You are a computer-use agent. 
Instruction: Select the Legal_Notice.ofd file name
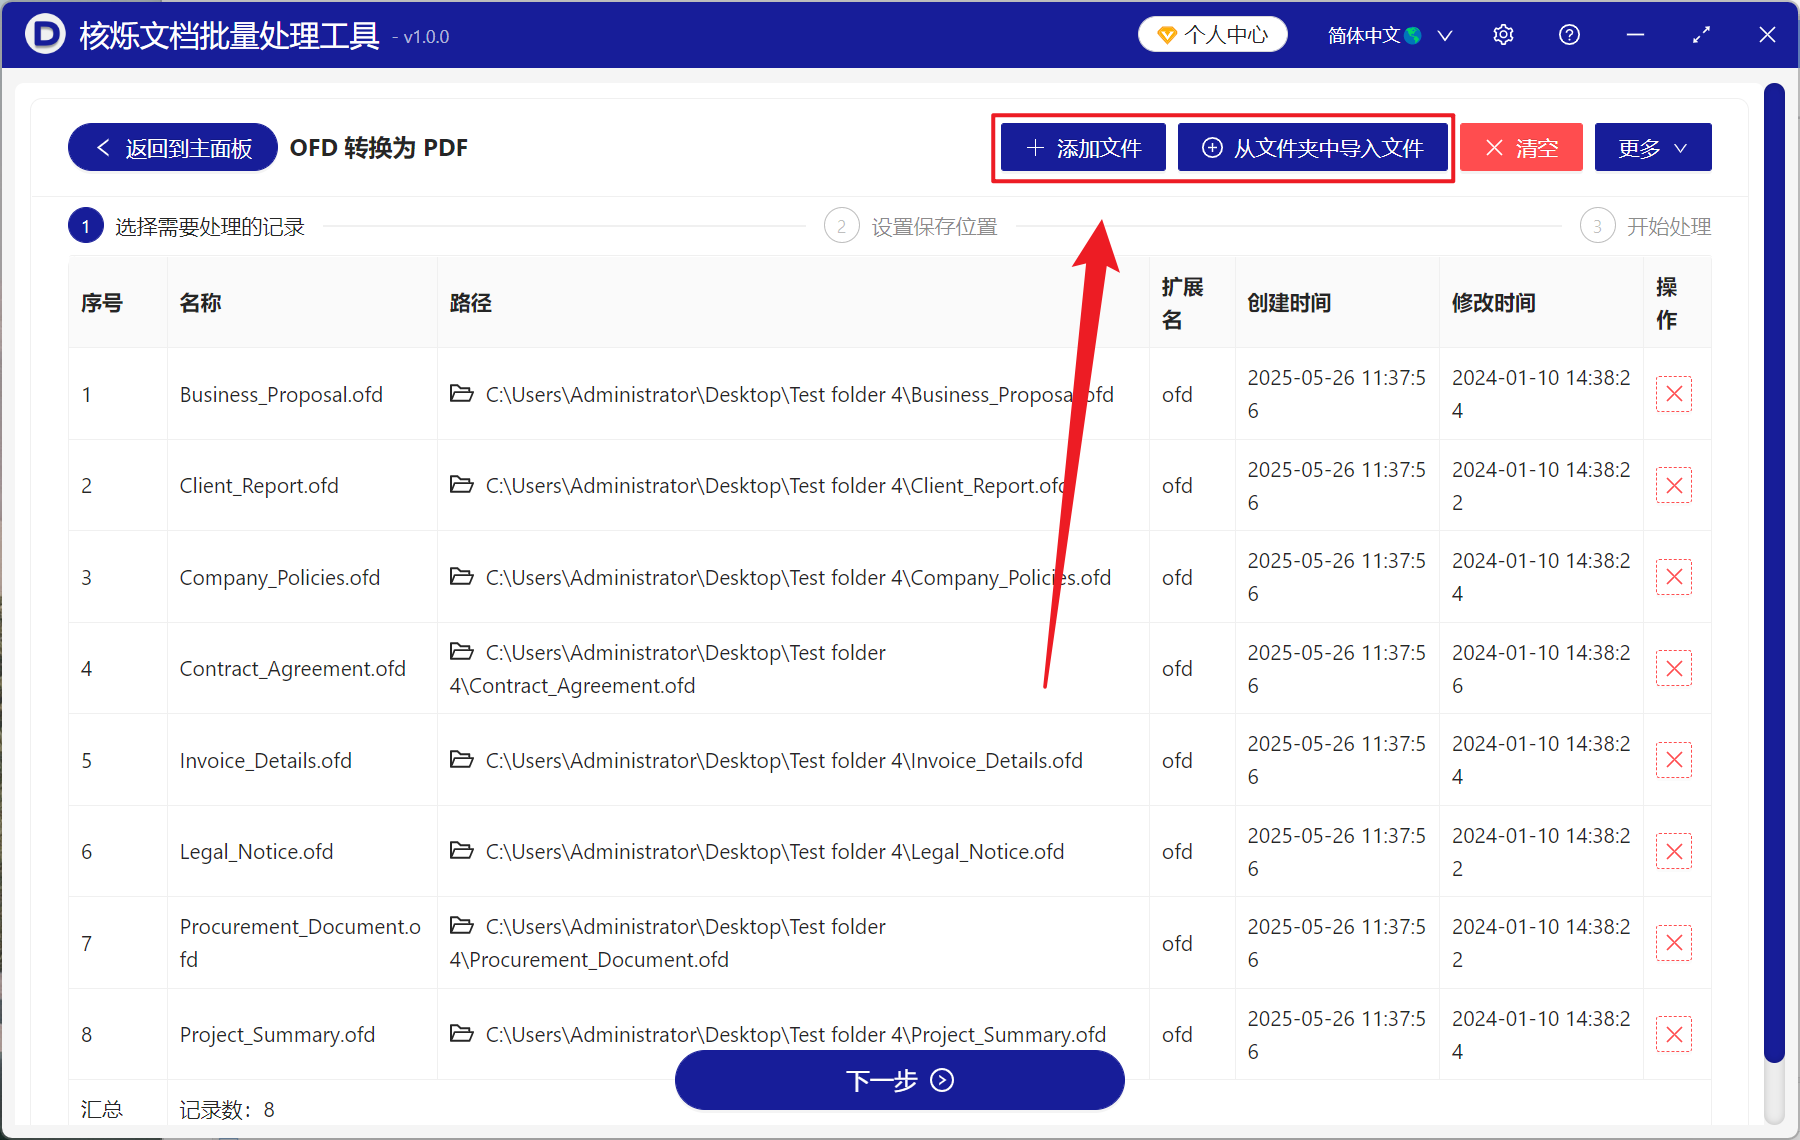[257, 852]
